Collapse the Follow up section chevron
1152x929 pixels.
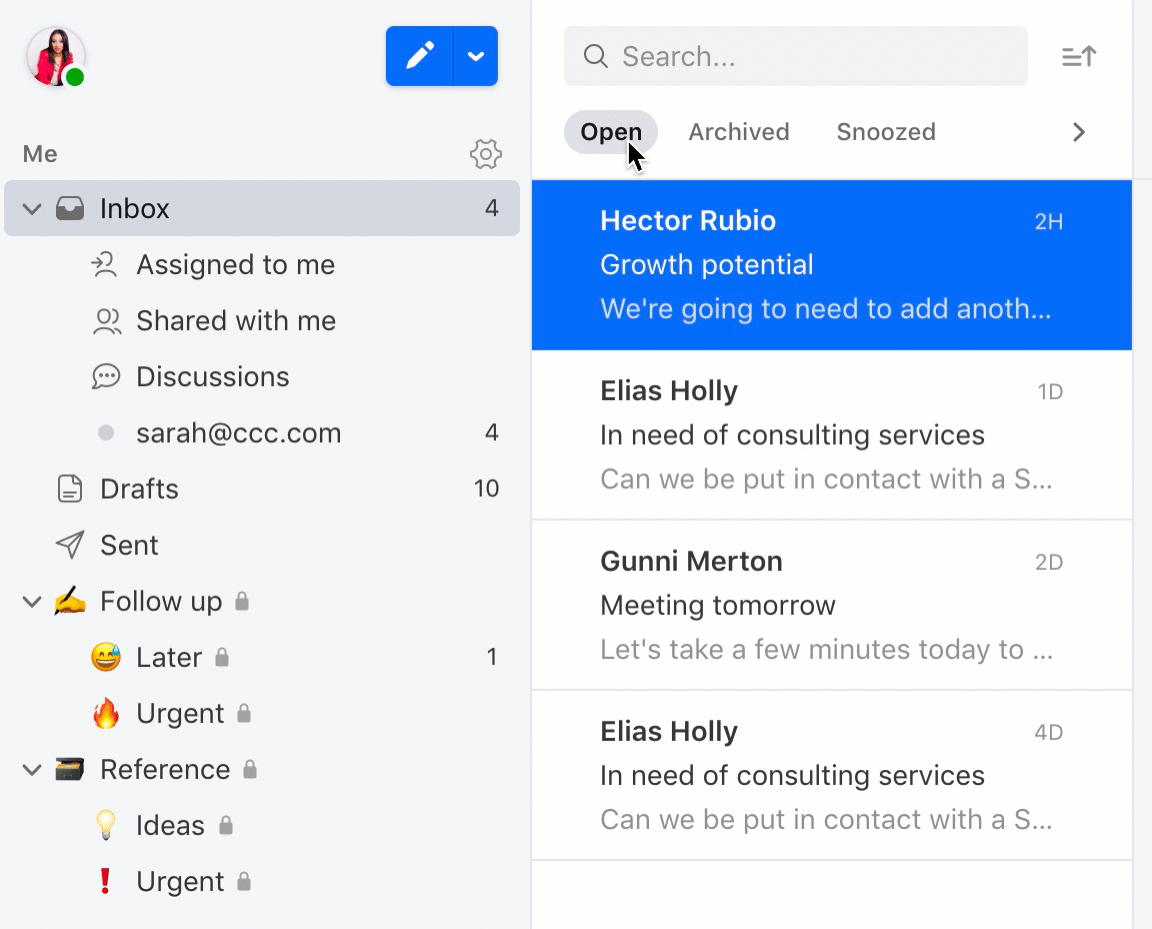[32, 602]
